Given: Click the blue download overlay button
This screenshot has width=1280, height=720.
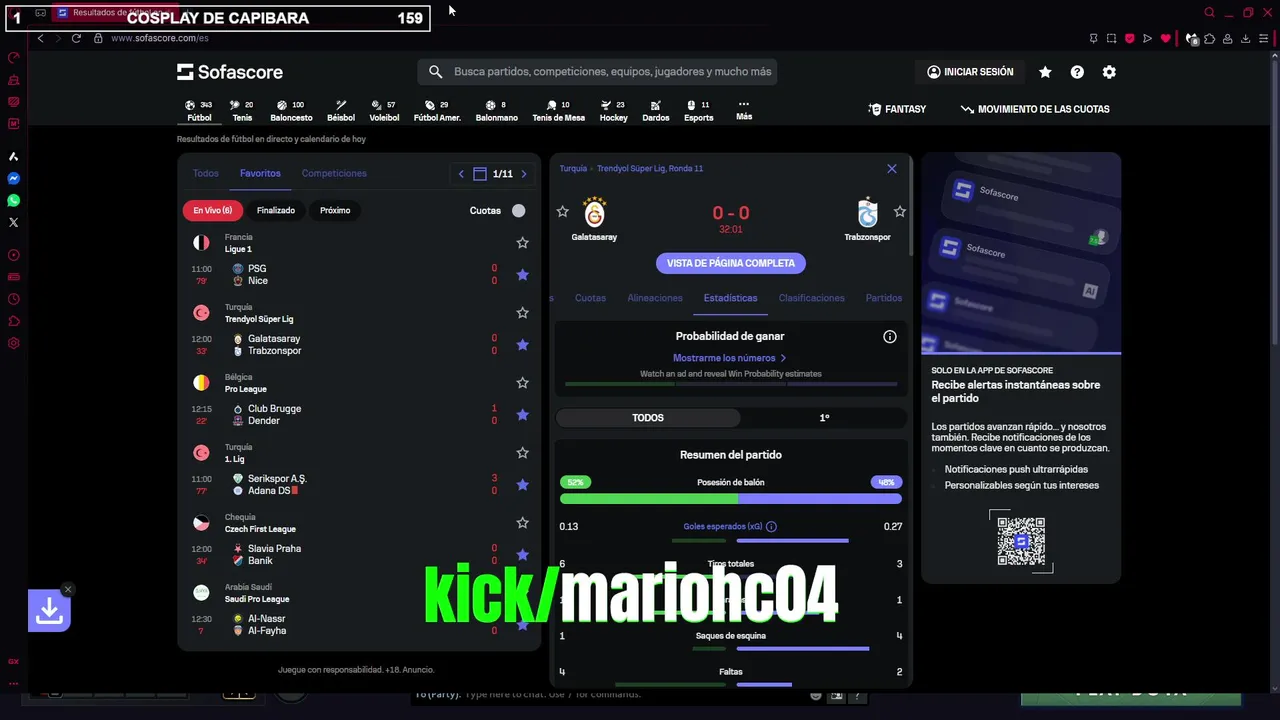Looking at the screenshot, I should pos(49,611).
